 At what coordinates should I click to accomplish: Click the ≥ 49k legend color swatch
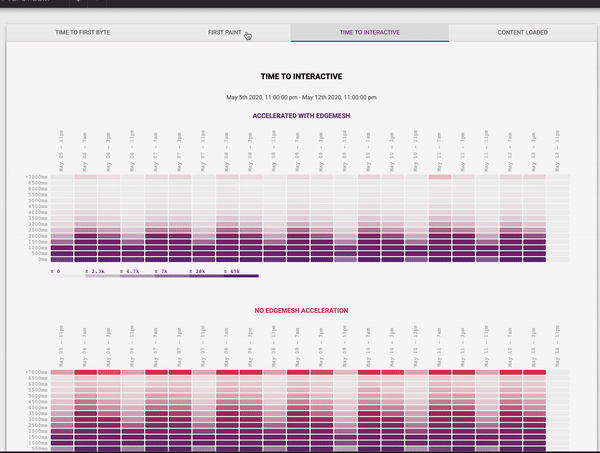pos(241,276)
